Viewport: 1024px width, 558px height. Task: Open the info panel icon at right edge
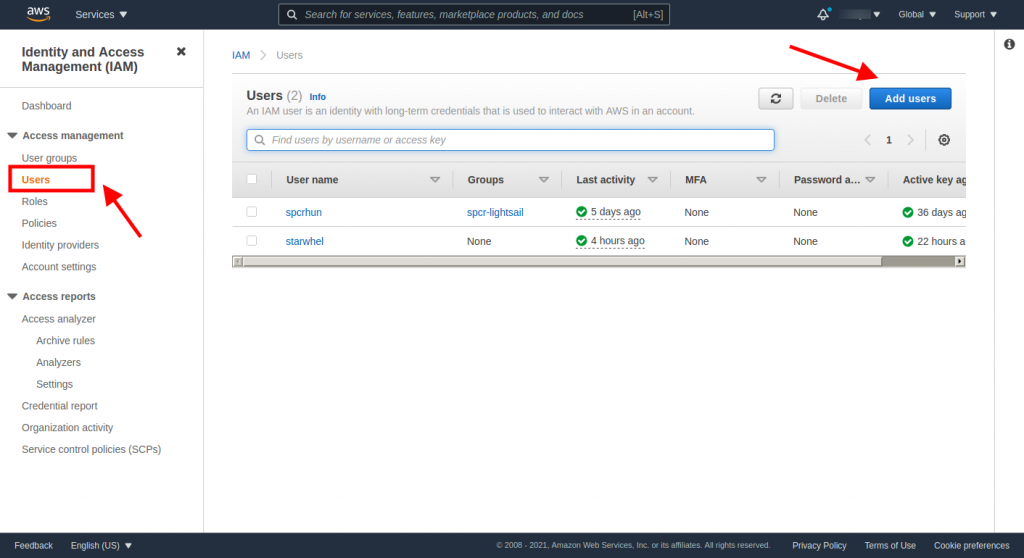(x=1009, y=44)
